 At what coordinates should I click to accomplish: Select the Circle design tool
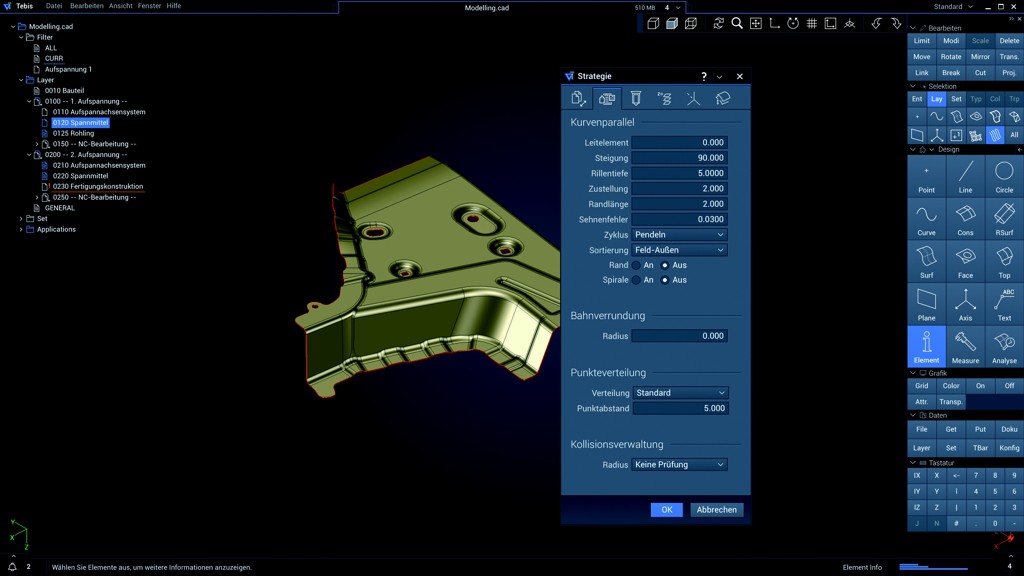point(1004,176)
